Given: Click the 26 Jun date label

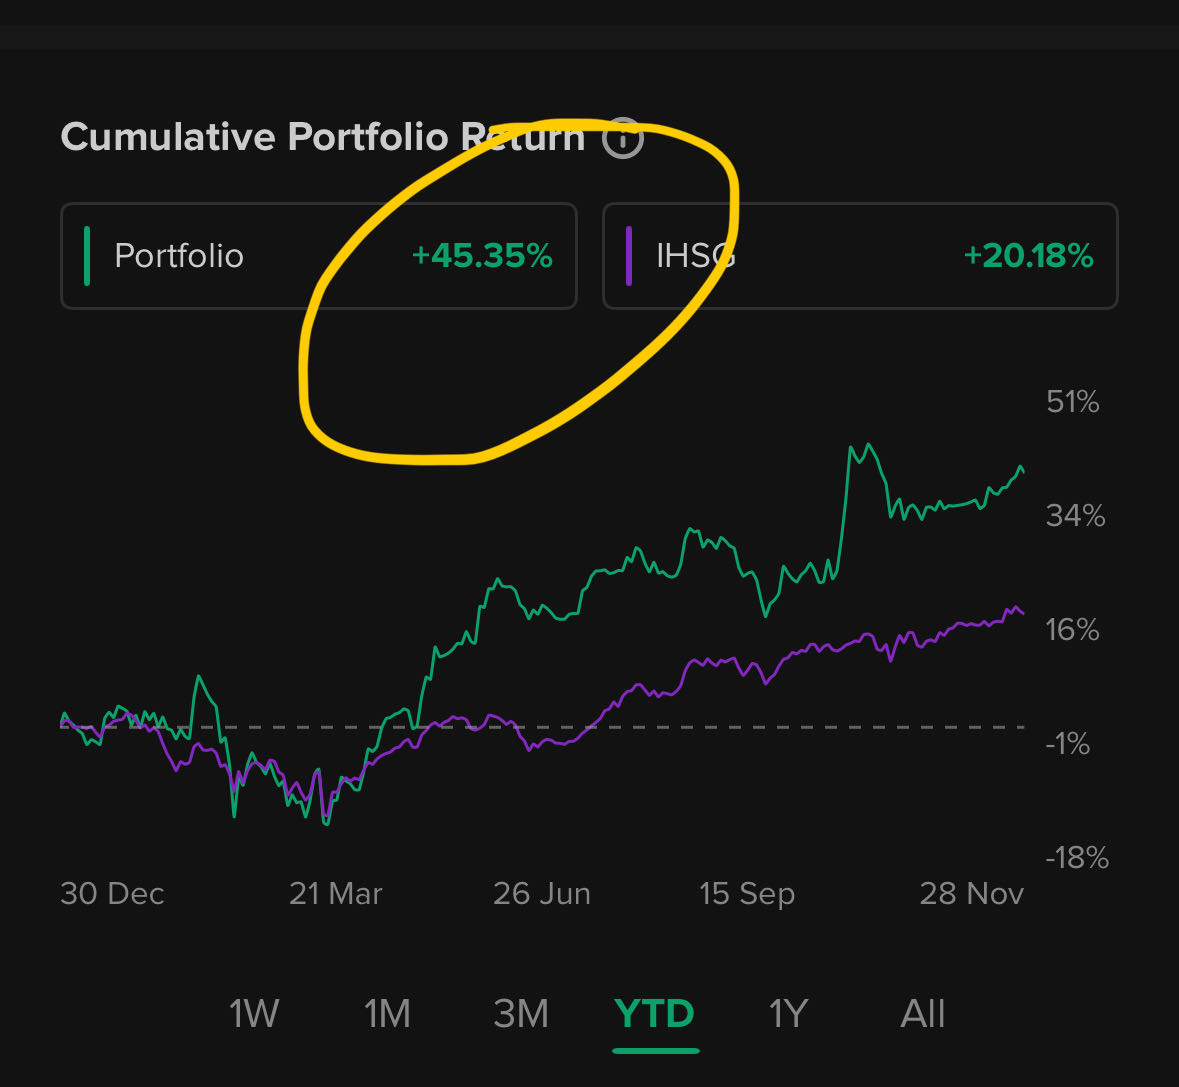Looking at the screenshot, I should [541, 893].
